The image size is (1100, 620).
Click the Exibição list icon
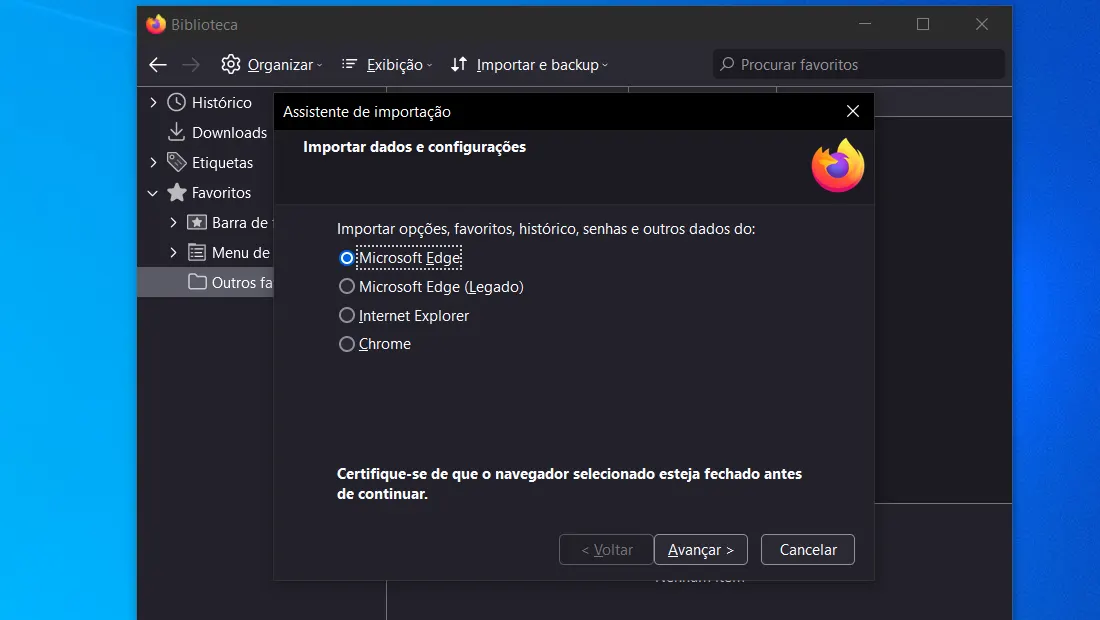(349, 64)
